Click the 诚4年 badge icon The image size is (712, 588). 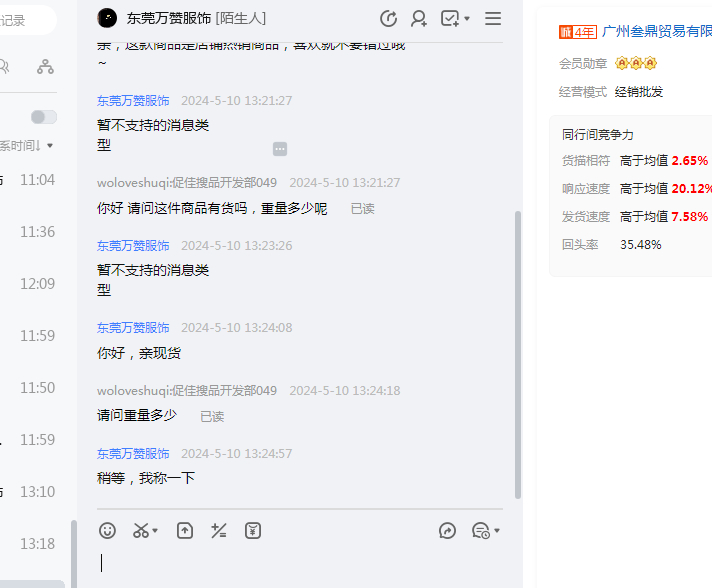[x=578, y=32]
